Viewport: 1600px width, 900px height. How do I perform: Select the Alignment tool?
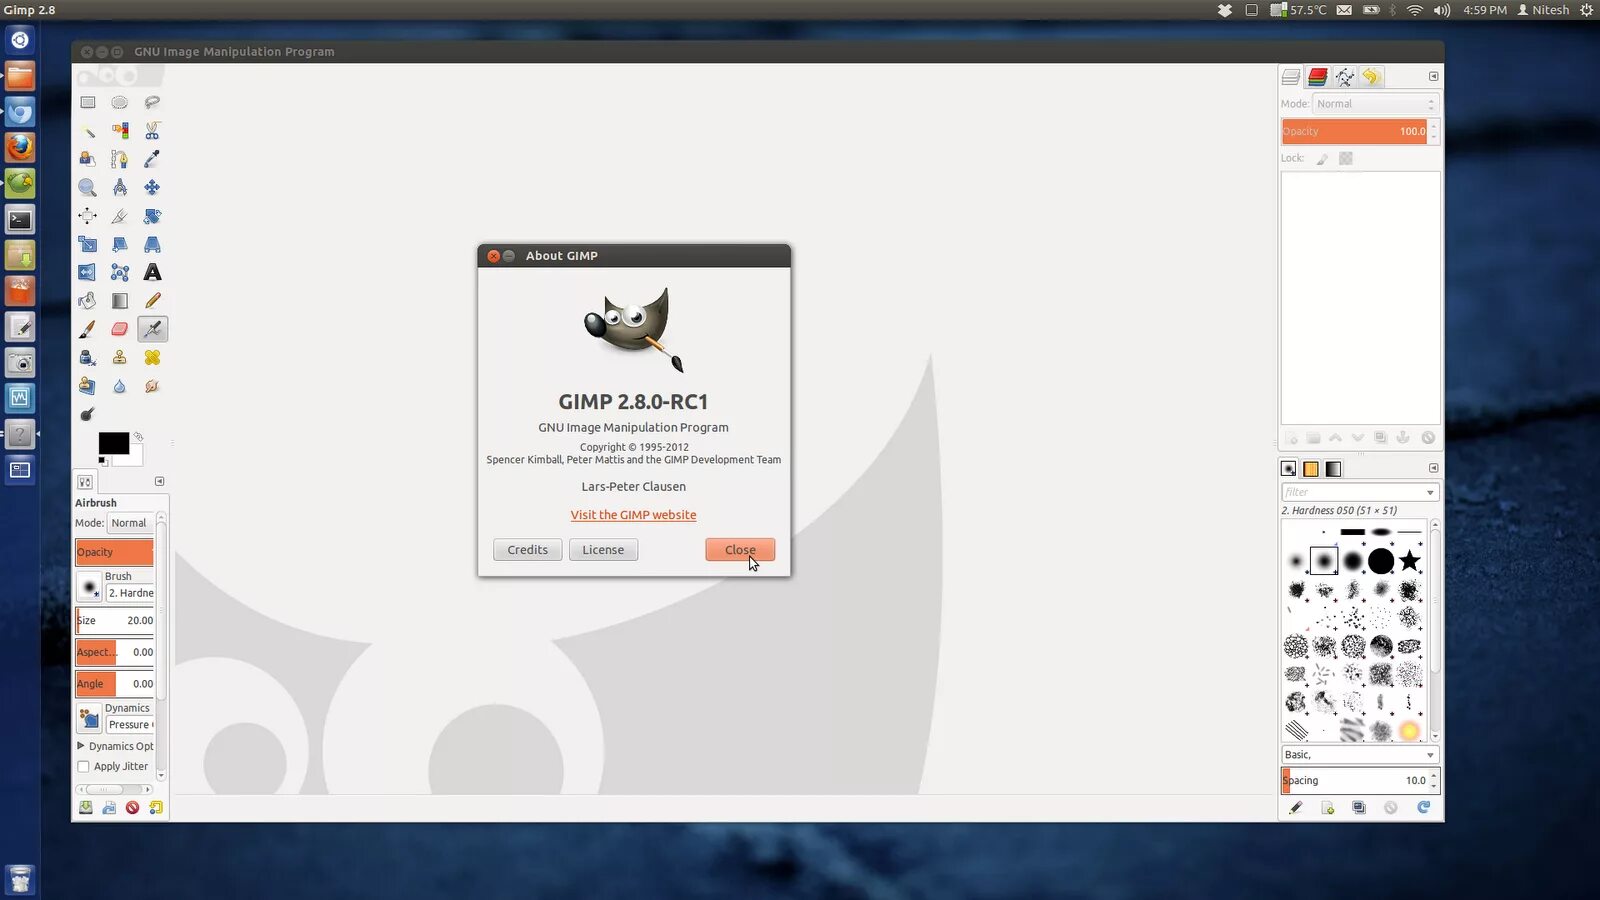coord(88,216)
